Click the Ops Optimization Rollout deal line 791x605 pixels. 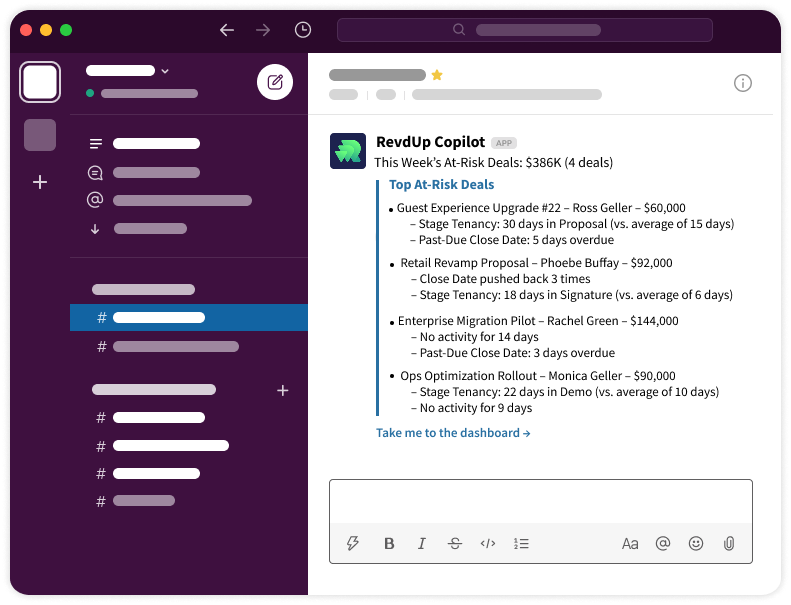coord(538,376)
